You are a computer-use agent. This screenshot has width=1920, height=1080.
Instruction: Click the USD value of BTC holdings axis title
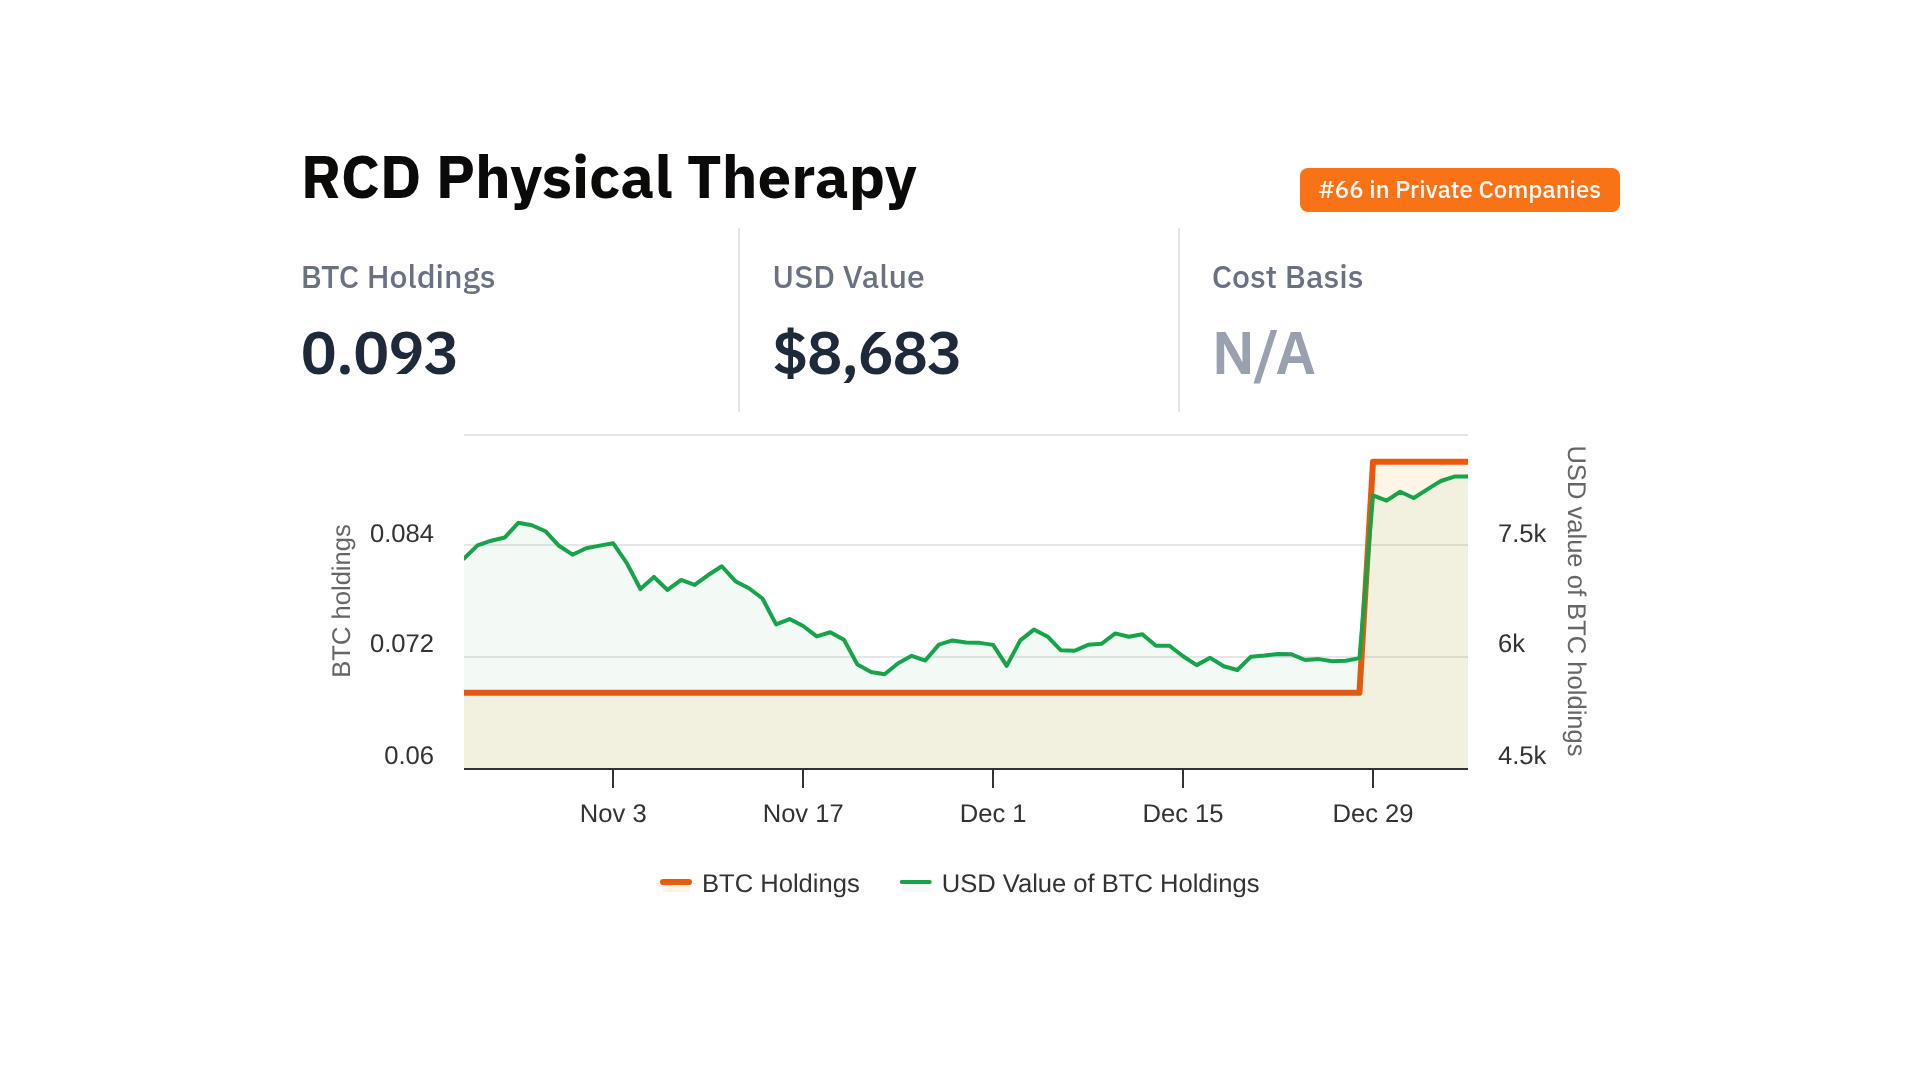(x=1576, y=601)
